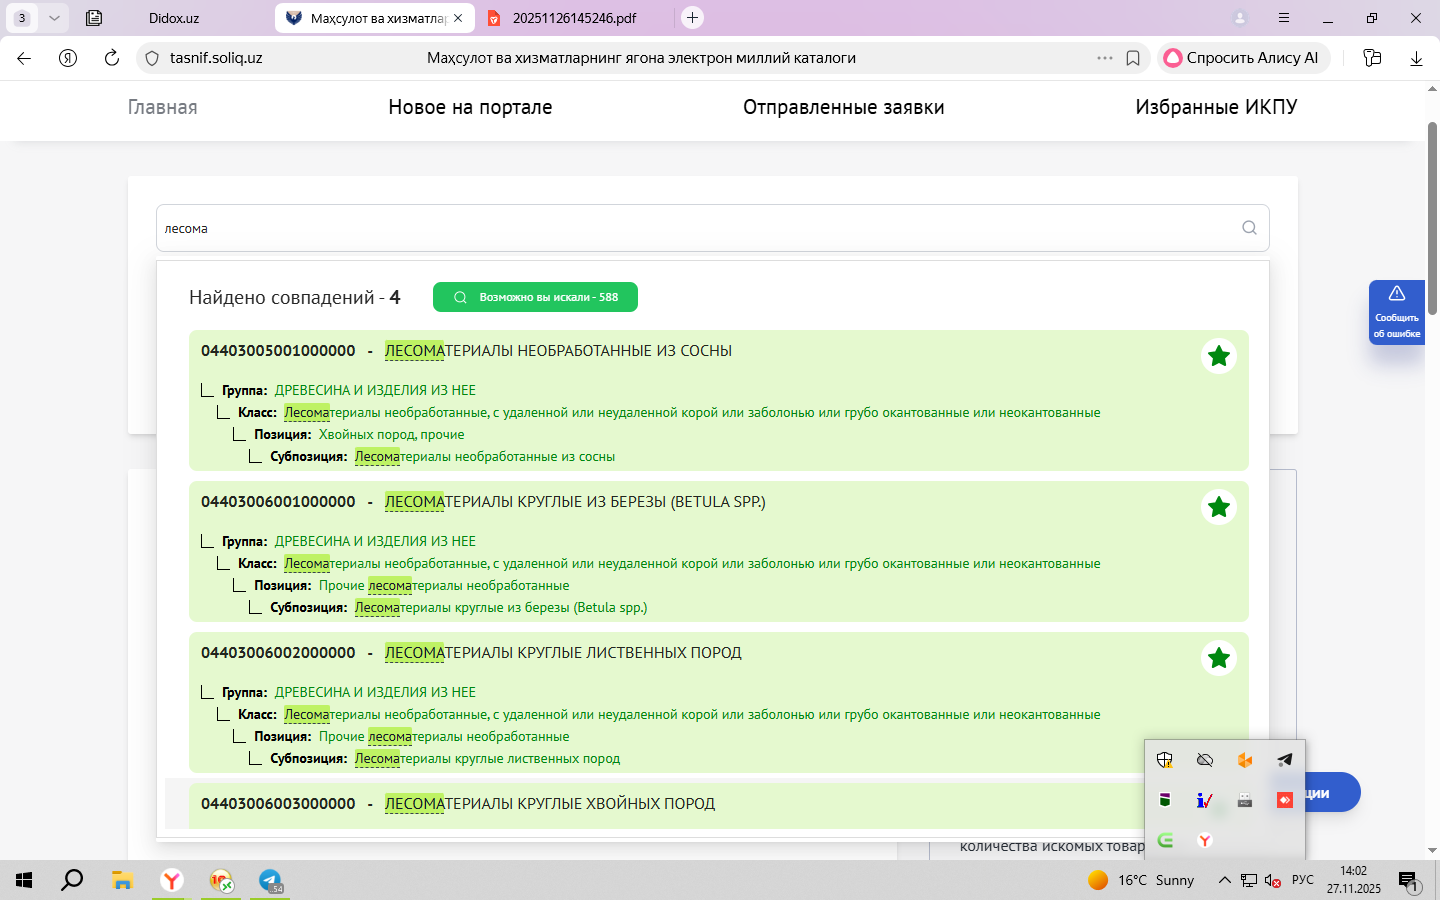Expand the tab list dropdown chevron
This screenshot has width=1440, height=900.
54,18
